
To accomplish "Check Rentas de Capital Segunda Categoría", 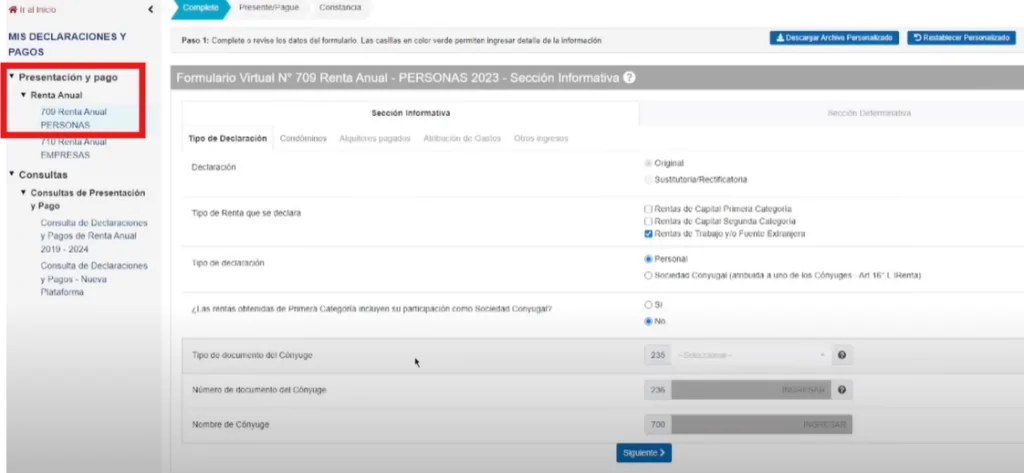I will click(649, 221).
